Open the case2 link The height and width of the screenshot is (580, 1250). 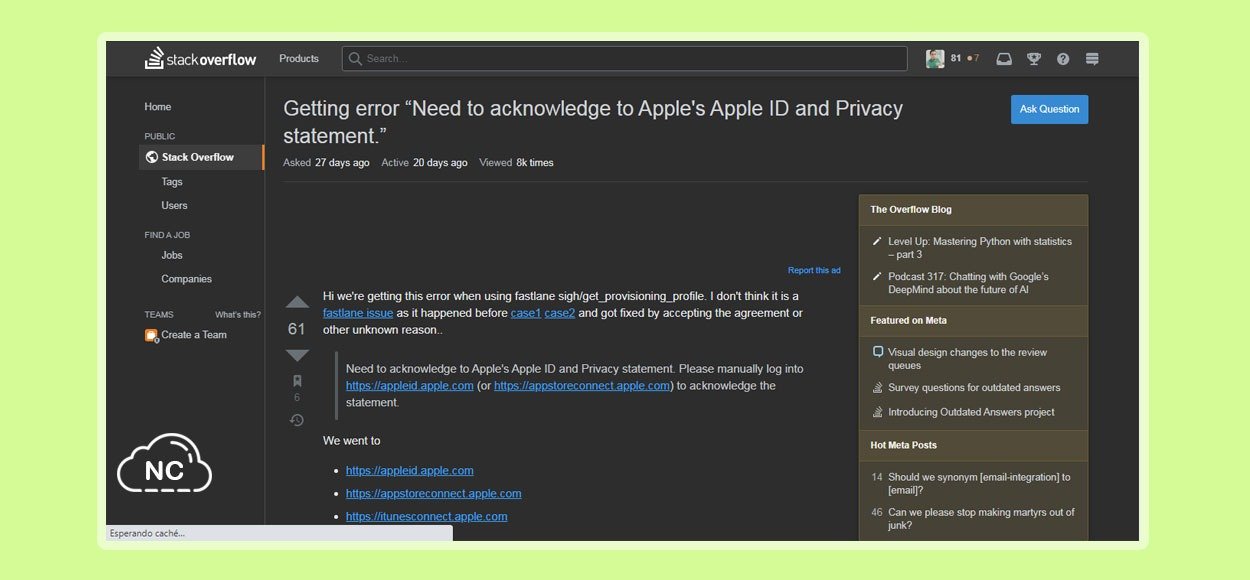pyautogui.click(x=560, y=313)
